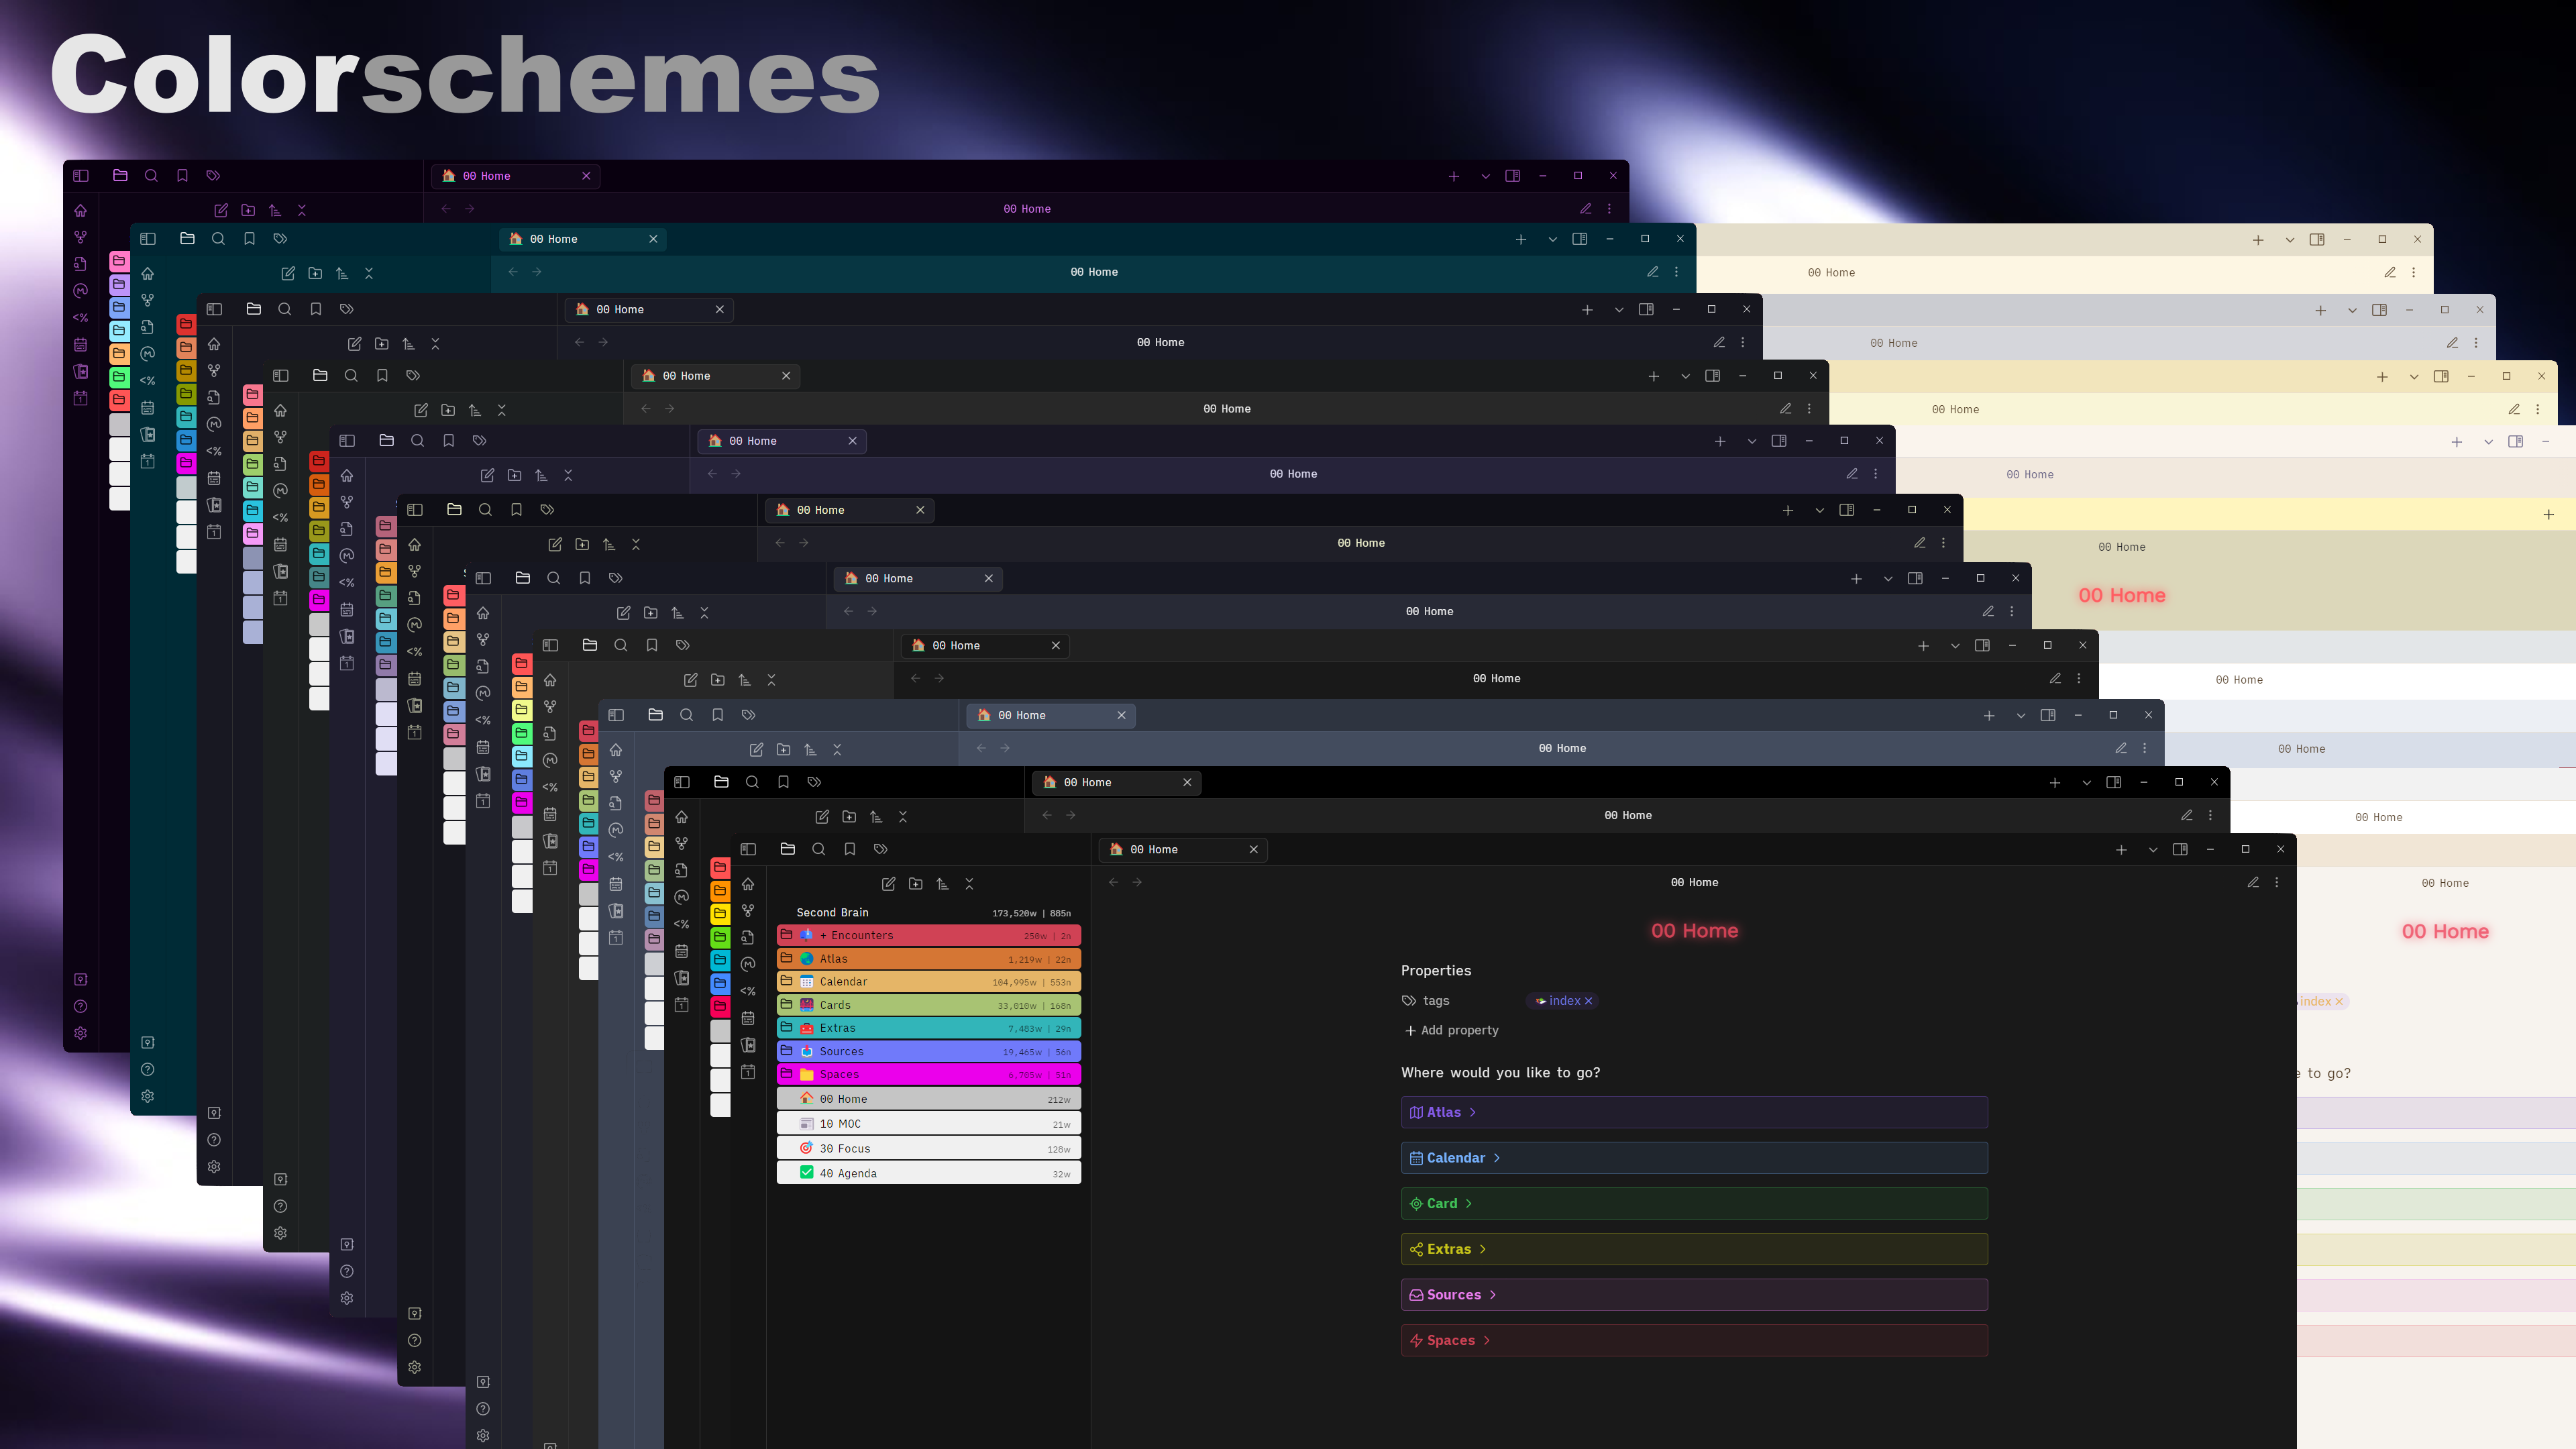Toggle edit mode pencil in front window
This screenshot has width=2576, height=1449.
coord(2253,882)
